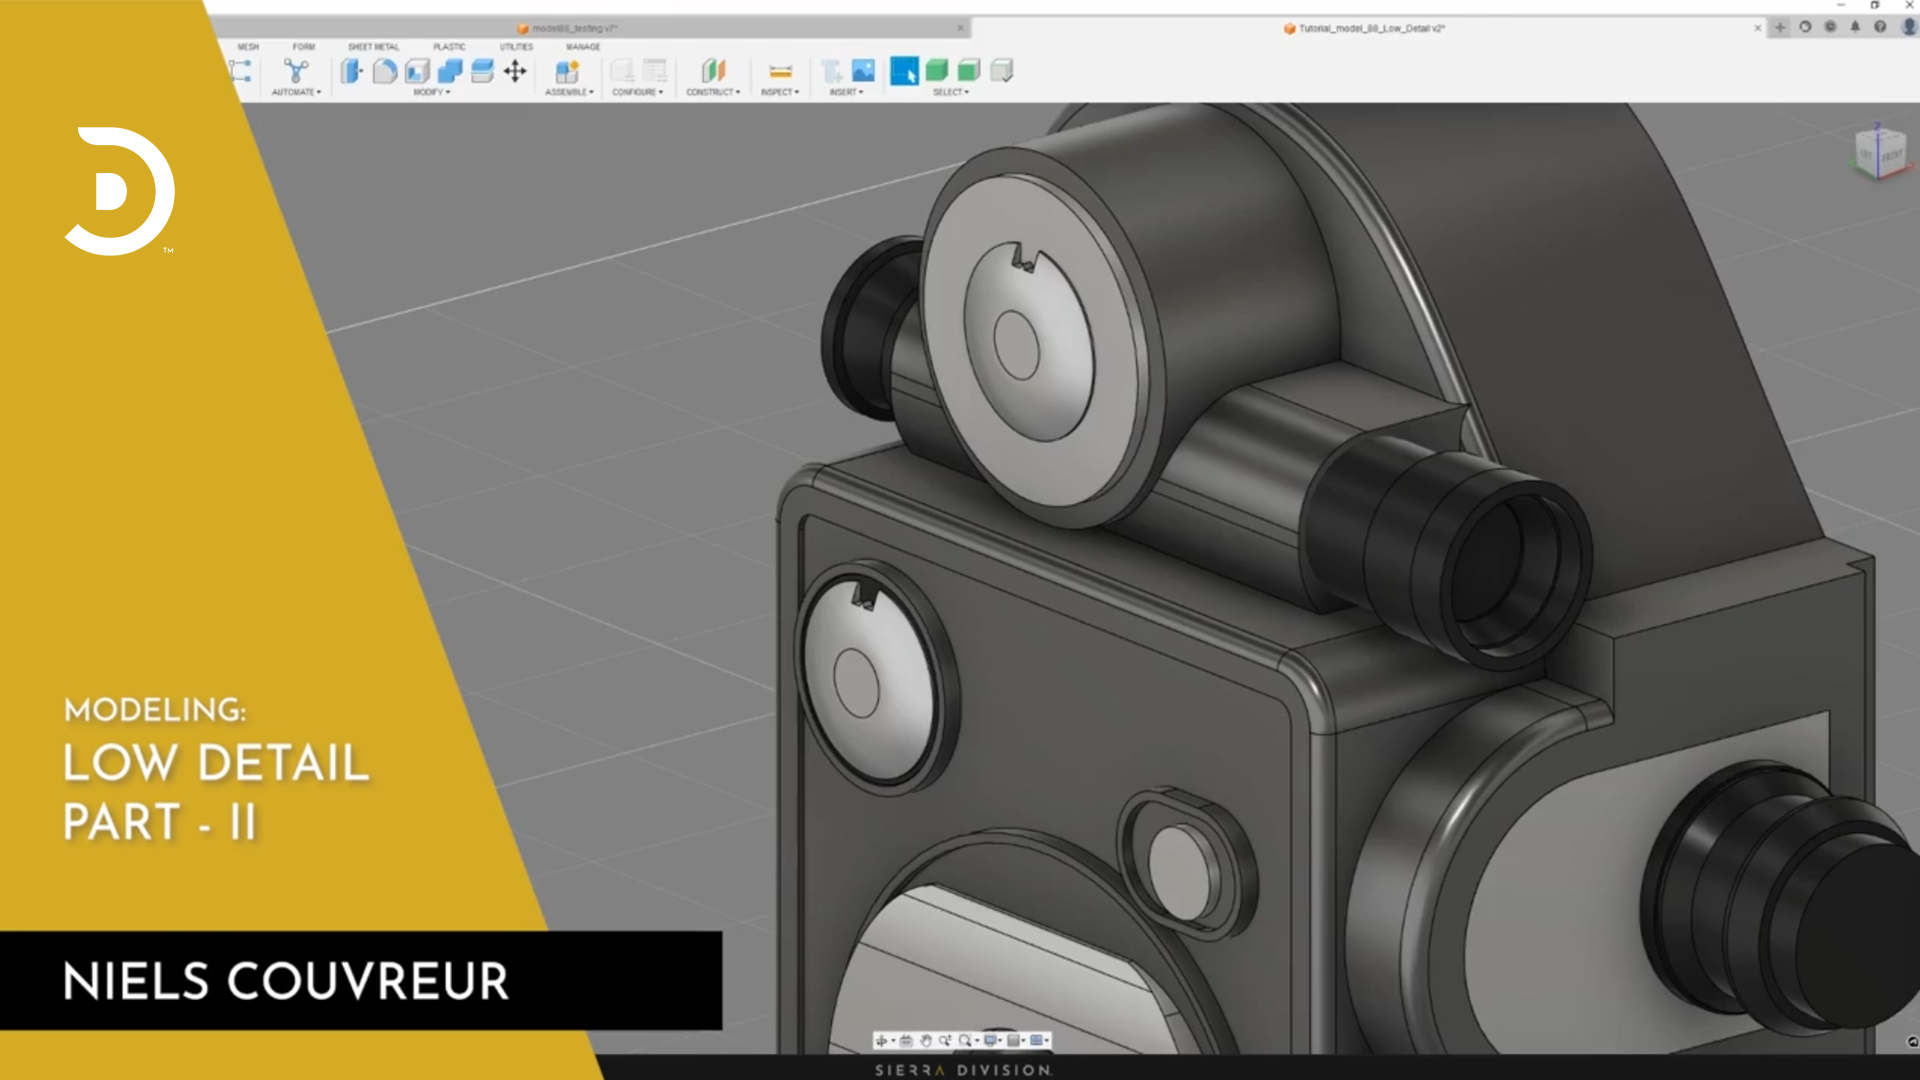The width and height of the screenshot is (1920, 1080).
Task: Switch to the UTILITIES ribbon tab
Action: 516,47
